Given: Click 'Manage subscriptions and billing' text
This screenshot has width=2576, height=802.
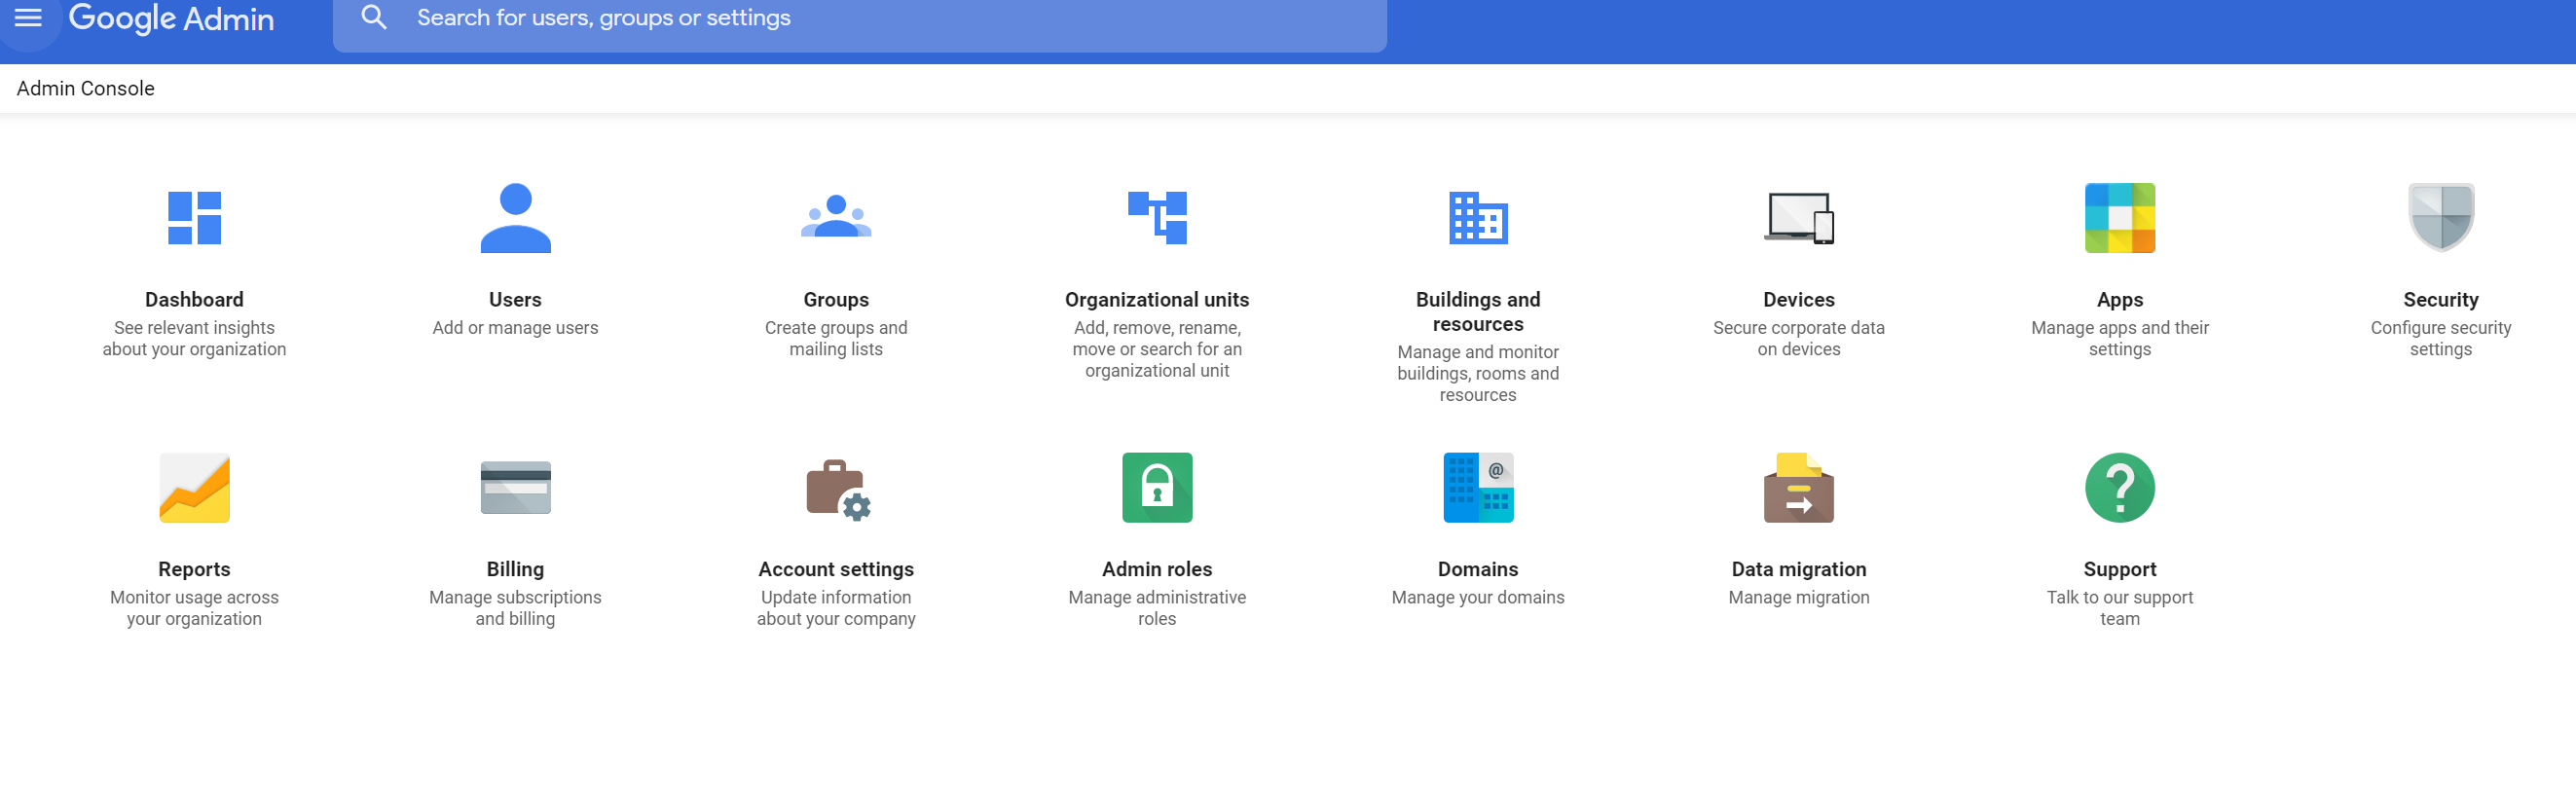Looking at the screenshot, I should click(x=515, y=608).
